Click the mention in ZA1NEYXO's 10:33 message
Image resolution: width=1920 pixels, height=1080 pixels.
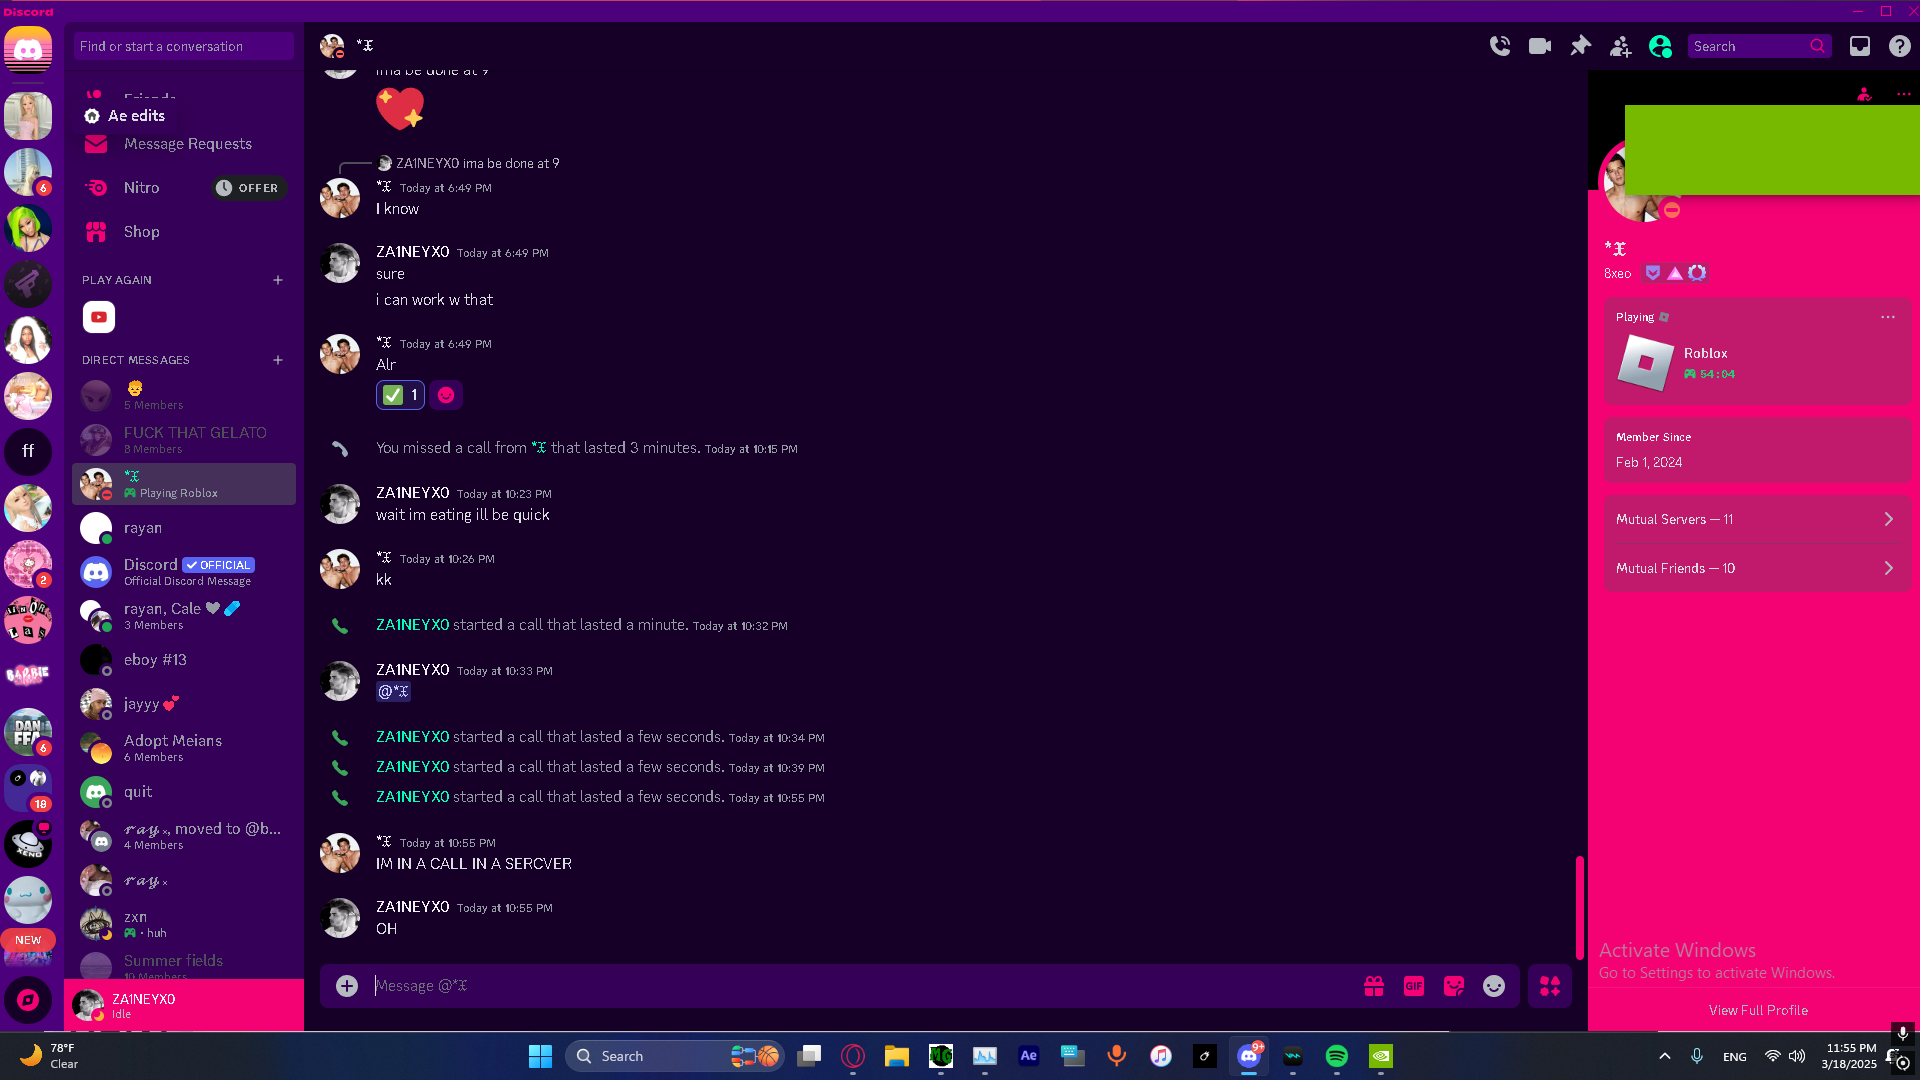click(x=393, y=692)
